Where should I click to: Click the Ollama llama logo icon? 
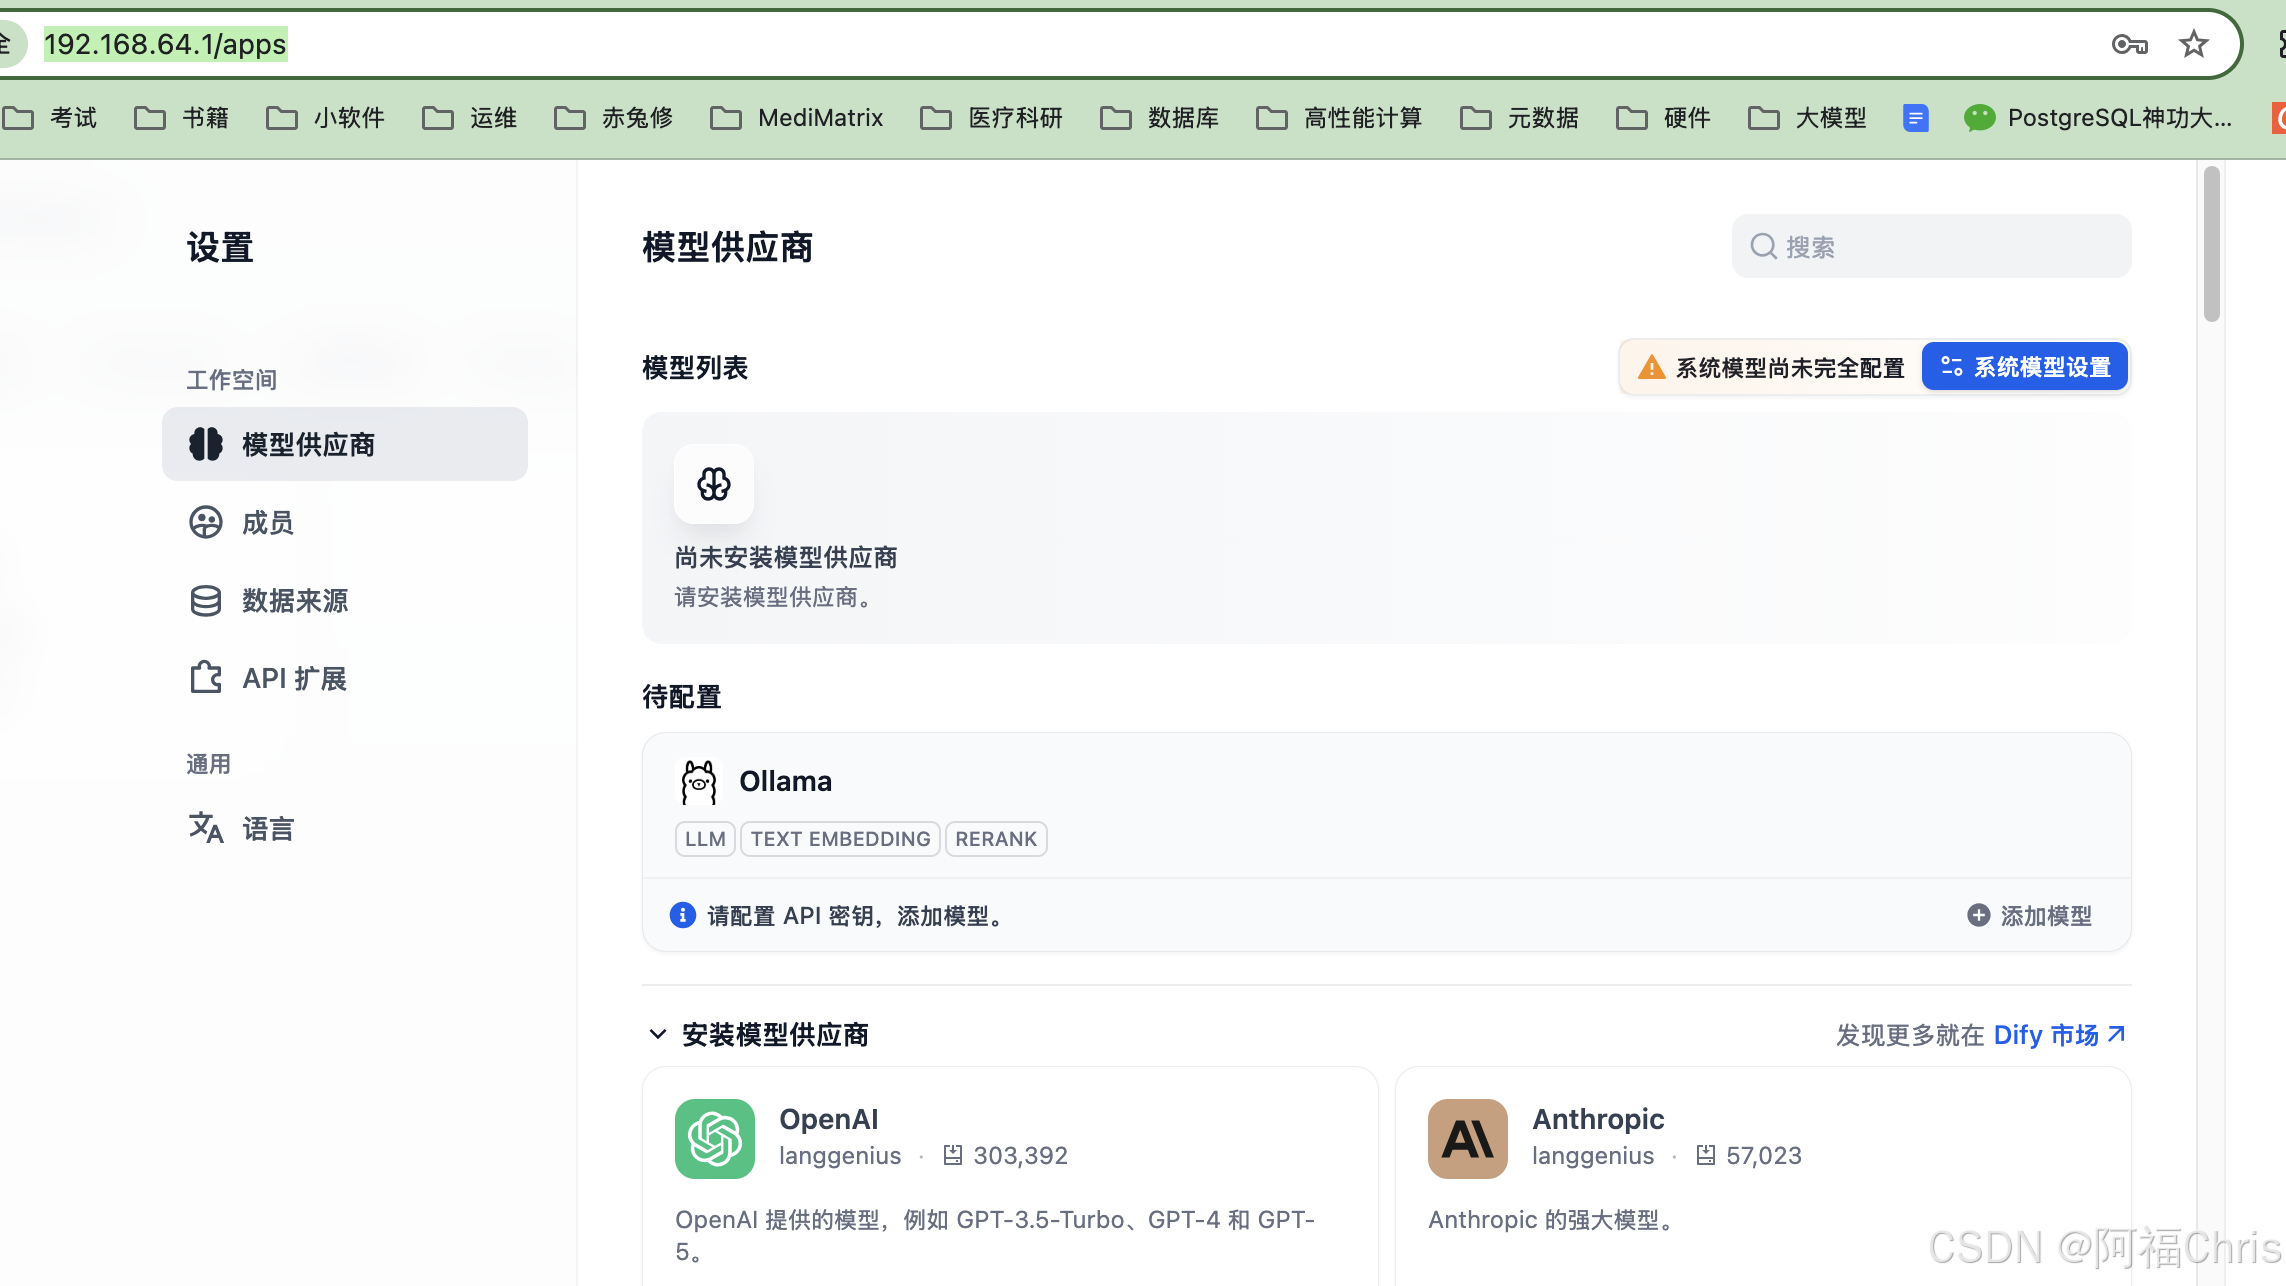699,782
